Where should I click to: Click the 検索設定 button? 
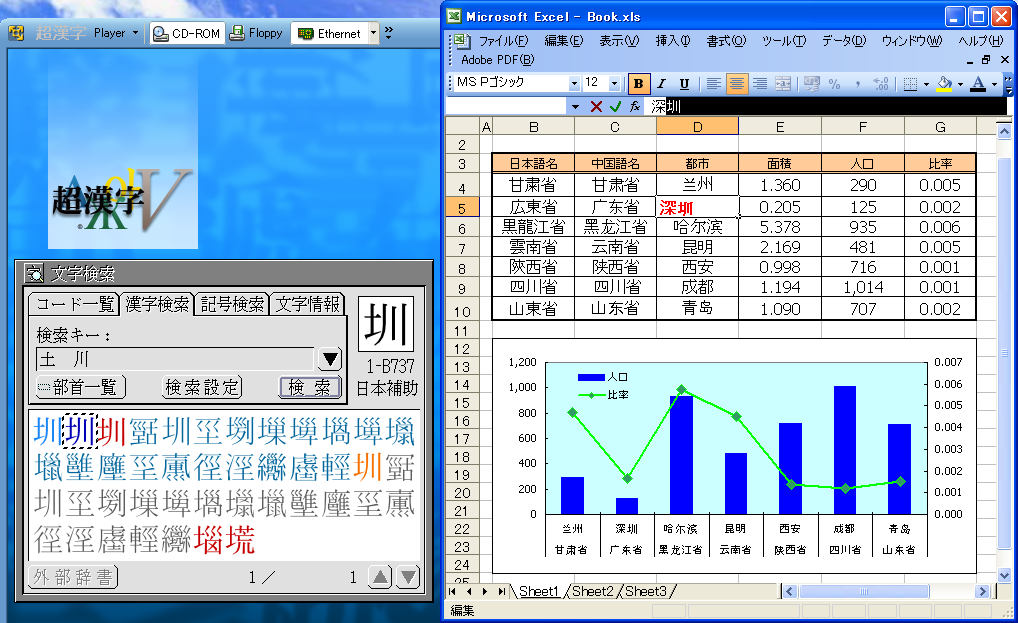[202, 387]
